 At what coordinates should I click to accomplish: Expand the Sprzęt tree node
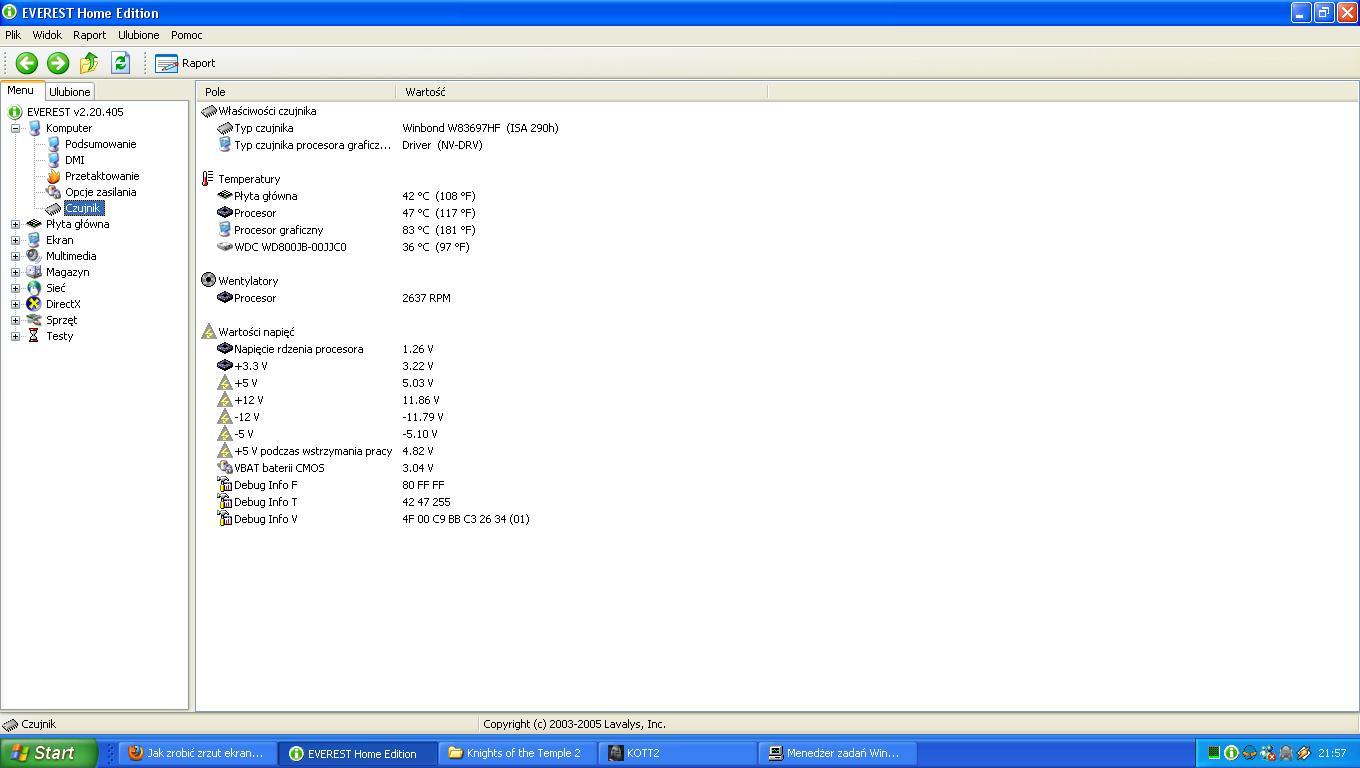pos(15,320)
